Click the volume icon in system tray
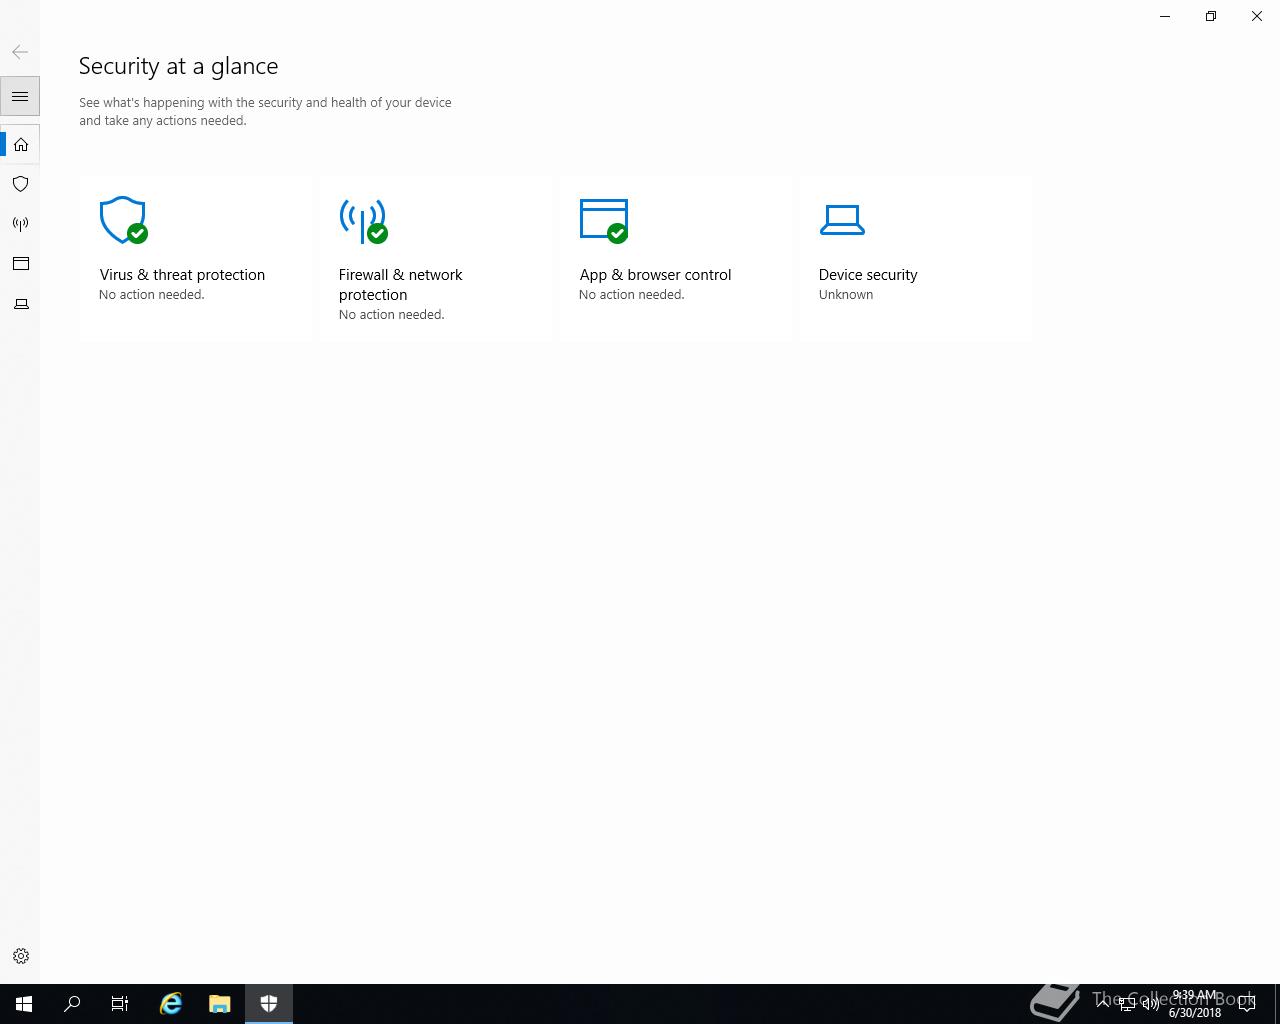This screenshot has width=1280, height=1024. tap(1150, 1004)
